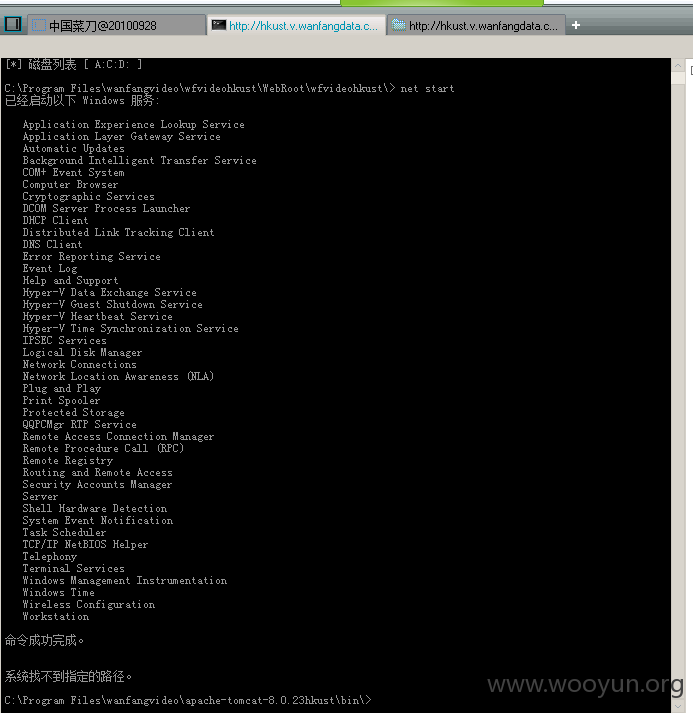This screenshot has width=693, height=713.
Task: Click 'Security Accounts Manager' line
Action: (x=97, y=485)
